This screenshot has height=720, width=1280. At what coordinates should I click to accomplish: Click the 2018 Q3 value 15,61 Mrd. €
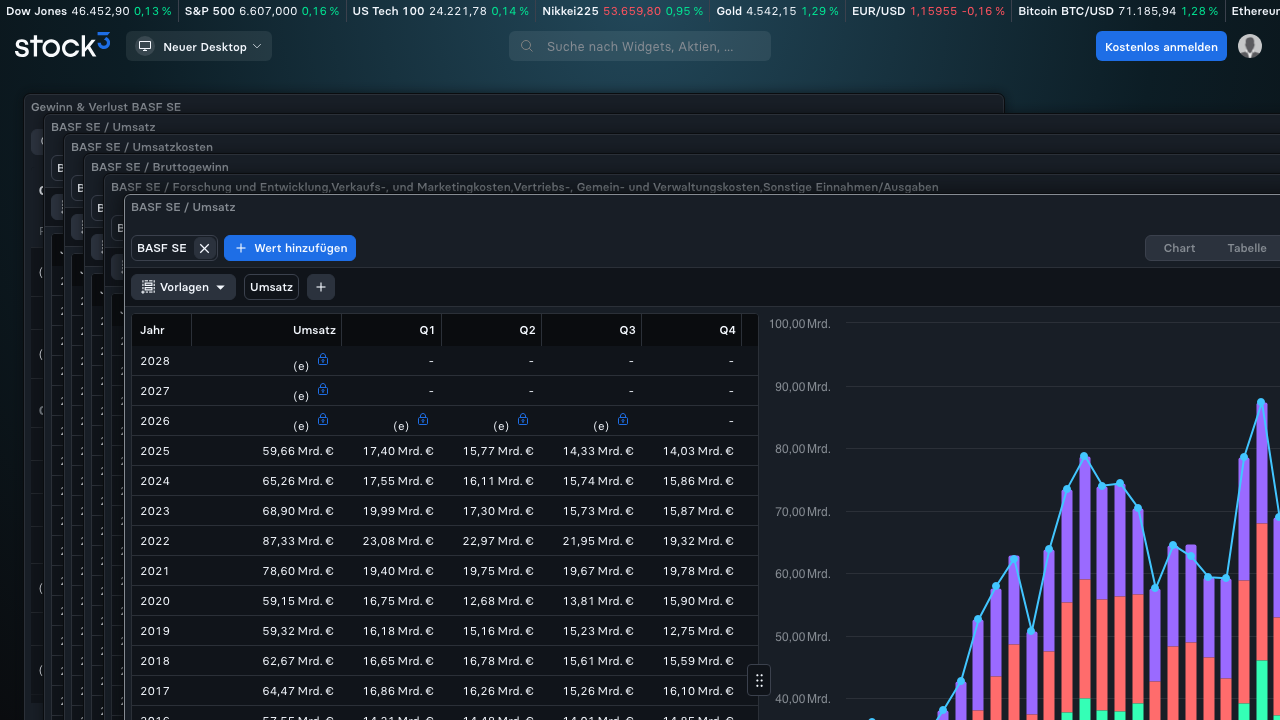coord(598,661)
